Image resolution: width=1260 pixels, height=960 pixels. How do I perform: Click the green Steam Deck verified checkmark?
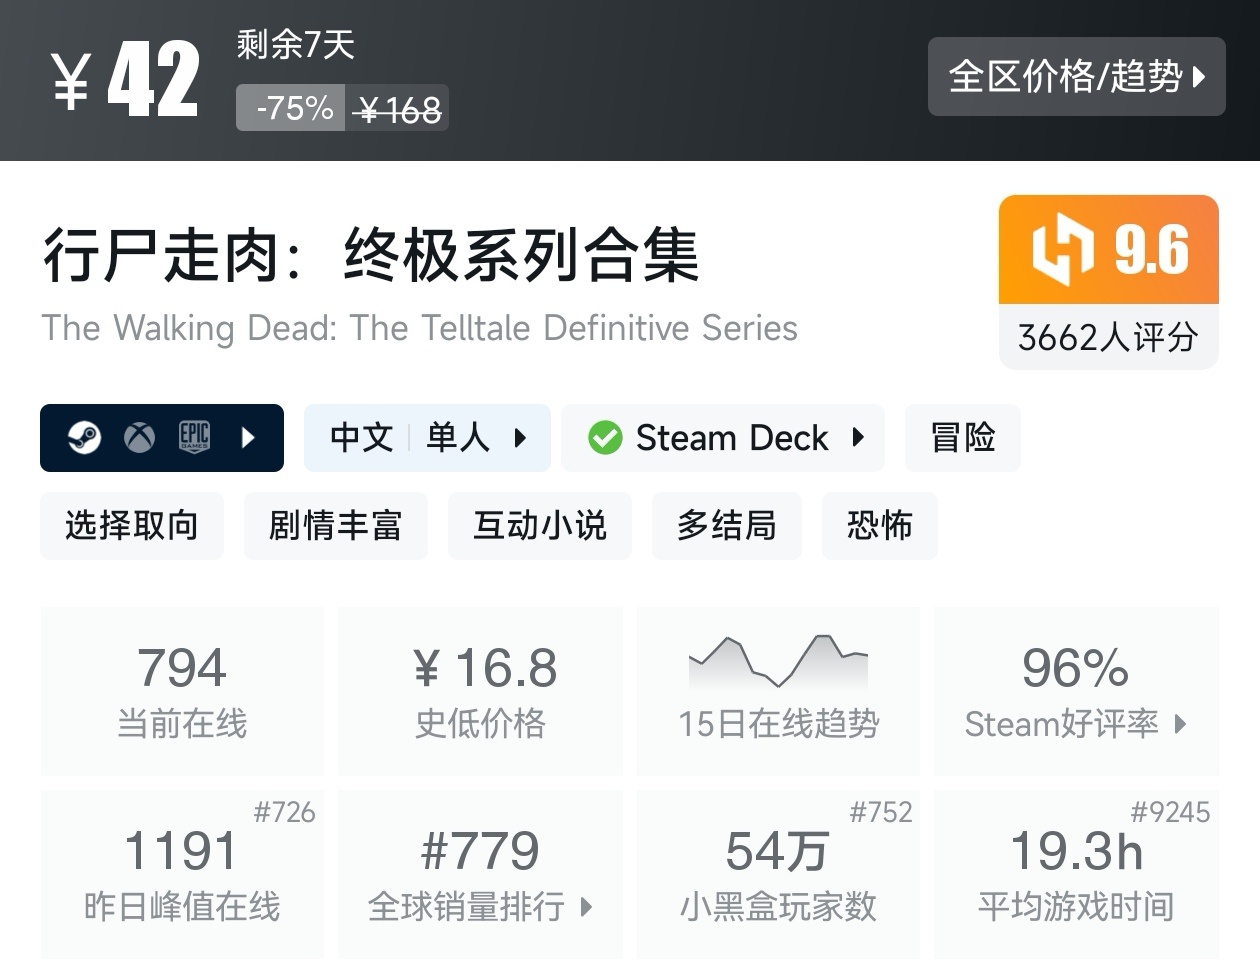(x=605, y=438)
